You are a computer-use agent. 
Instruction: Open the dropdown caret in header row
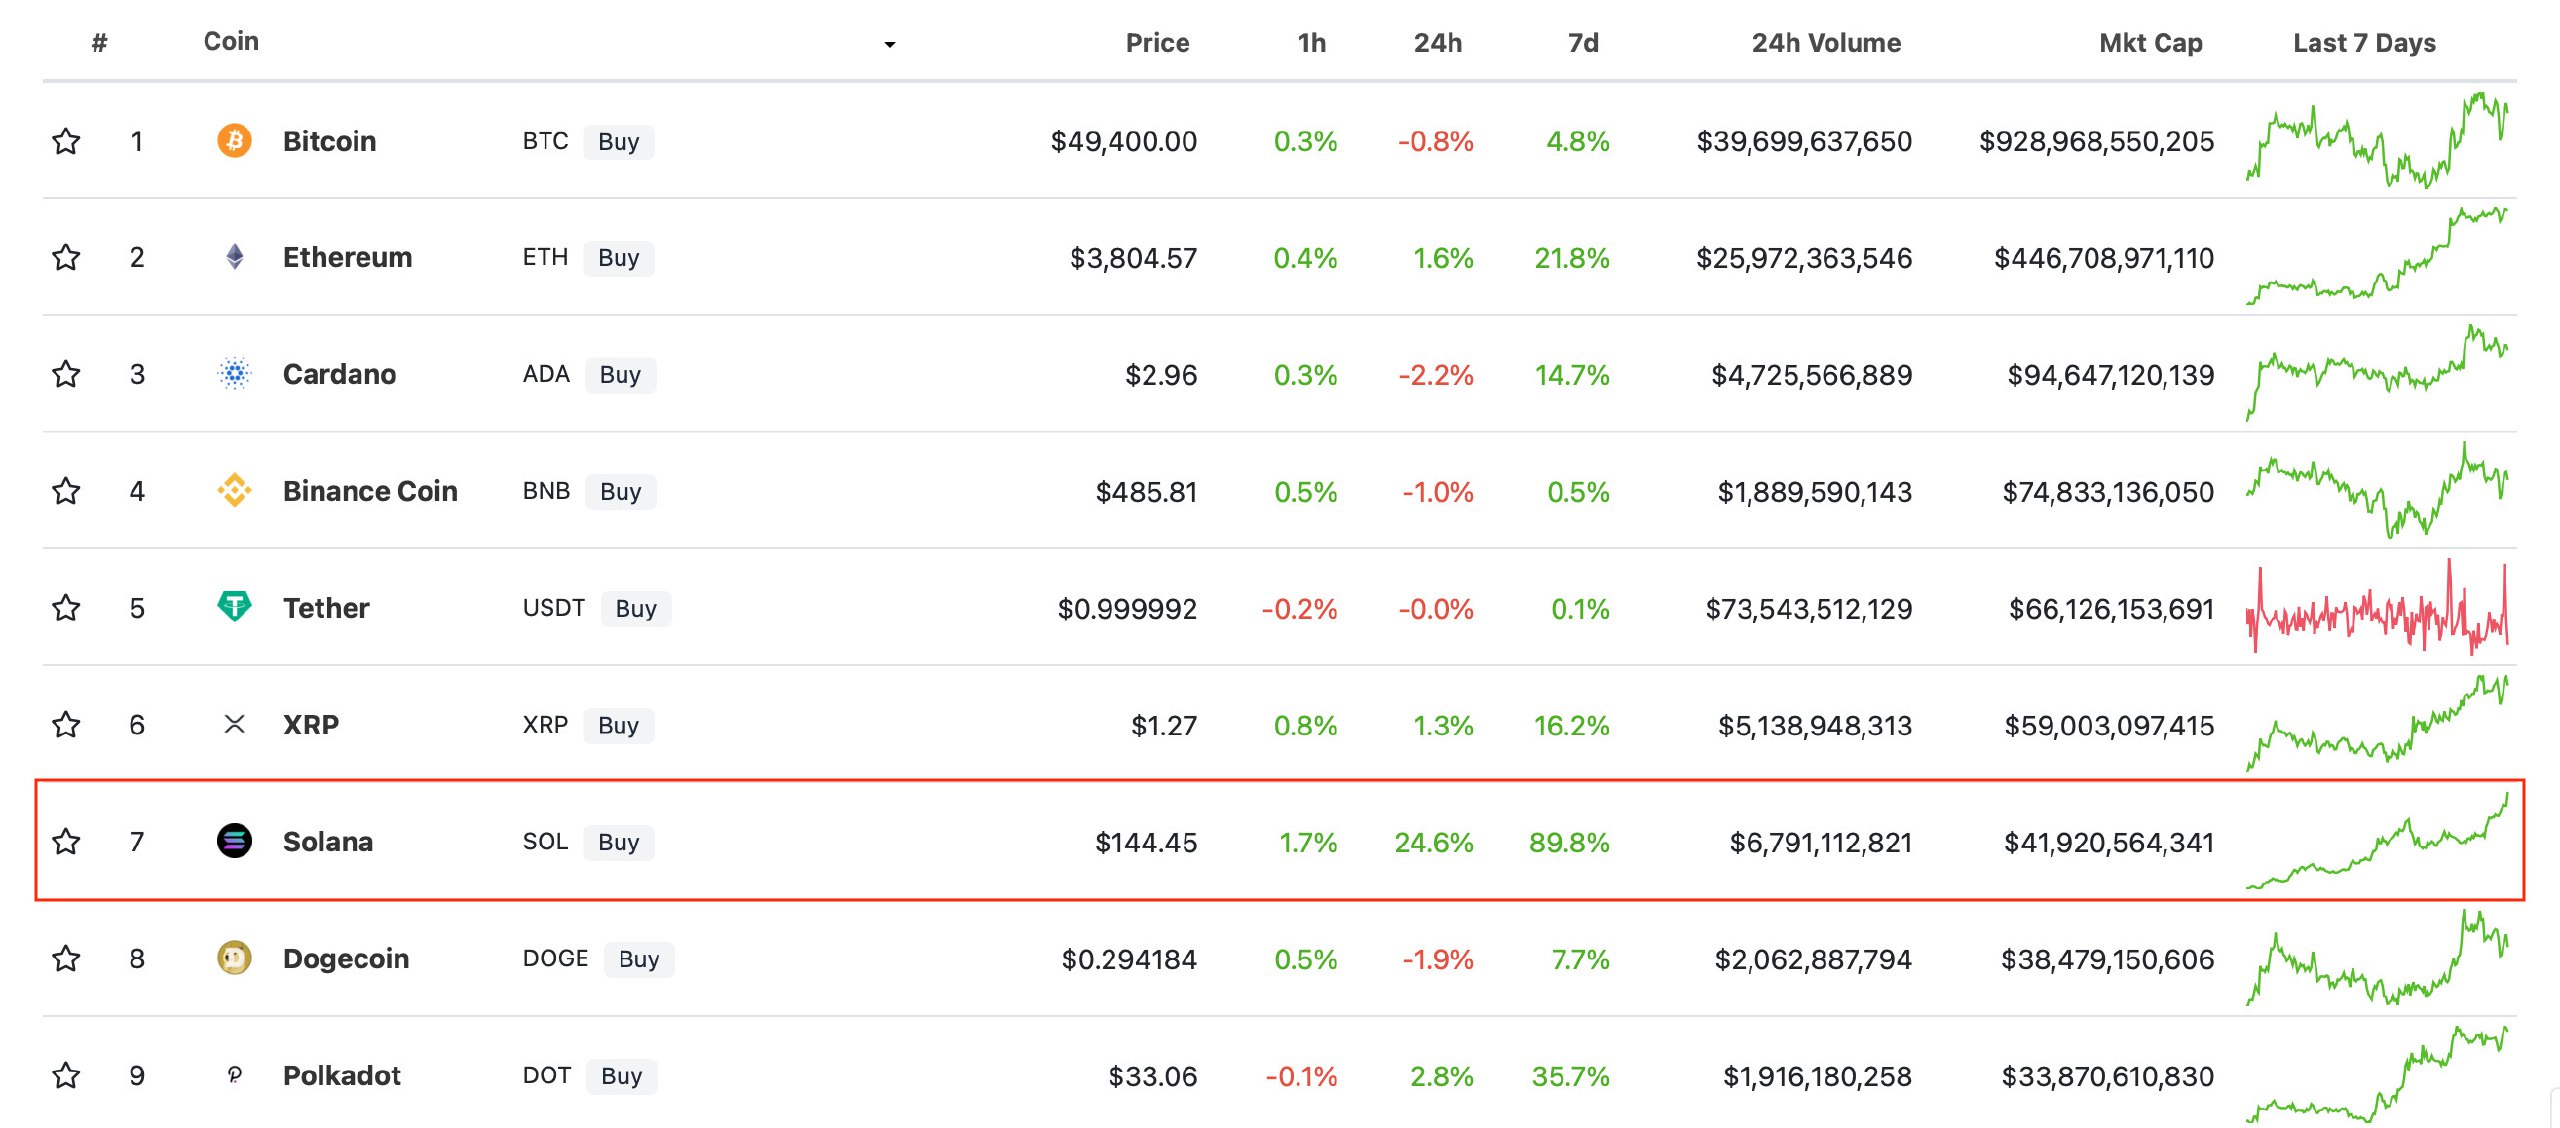coord(889,44)
